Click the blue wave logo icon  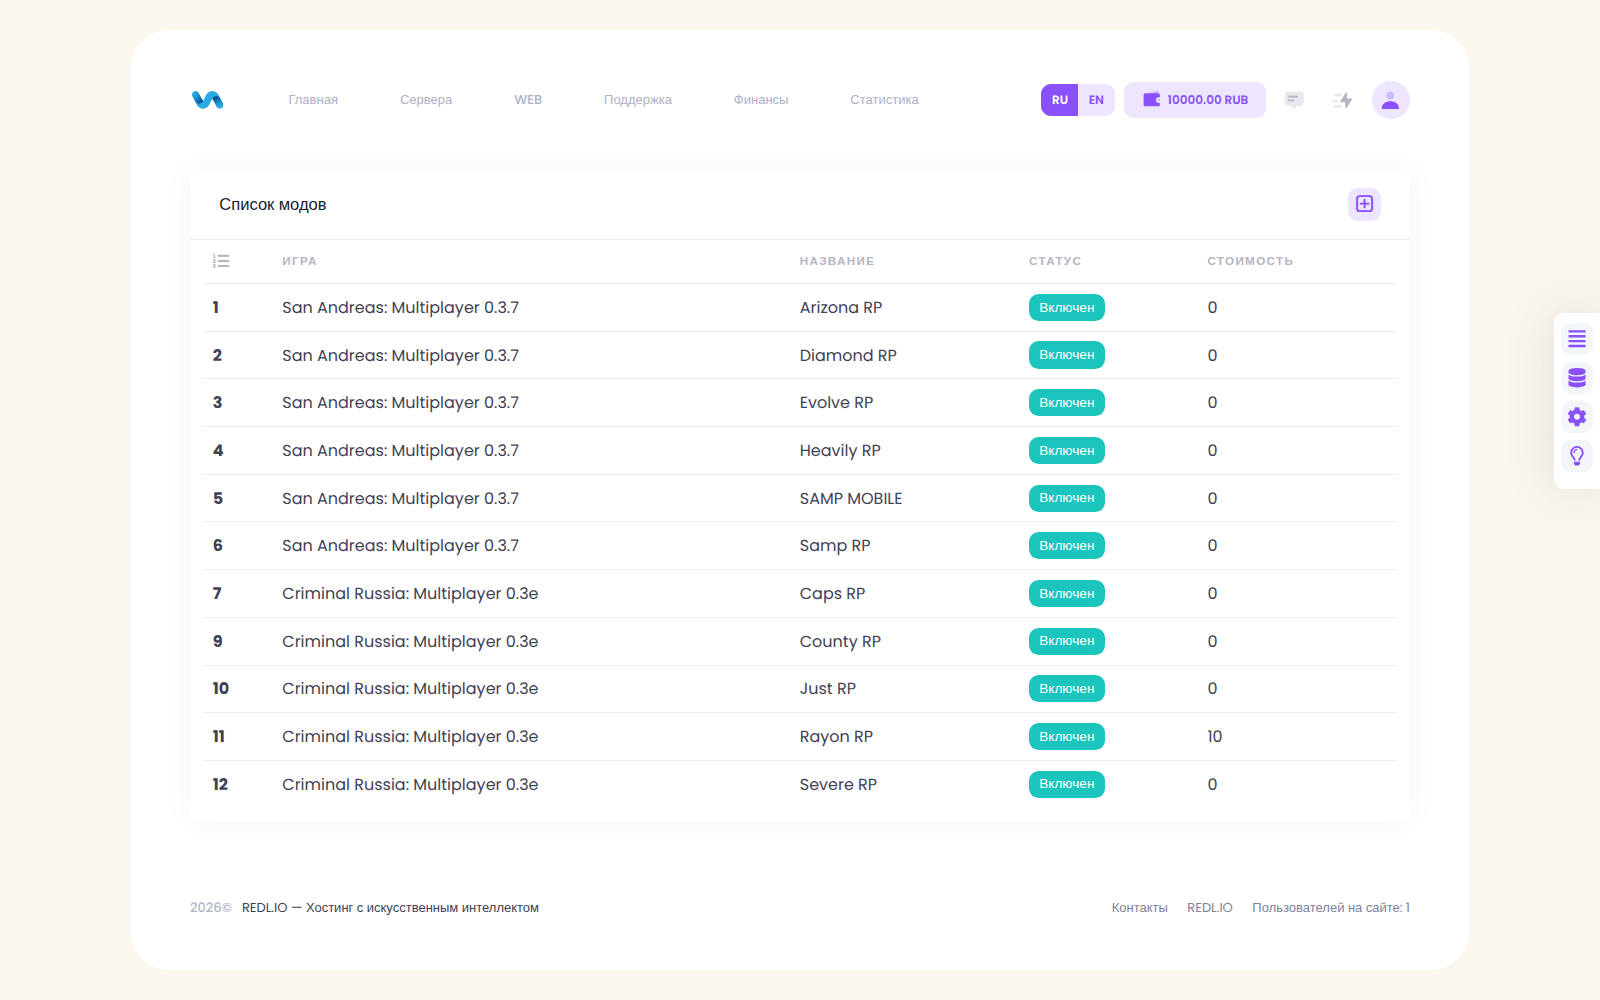(208, 100)
